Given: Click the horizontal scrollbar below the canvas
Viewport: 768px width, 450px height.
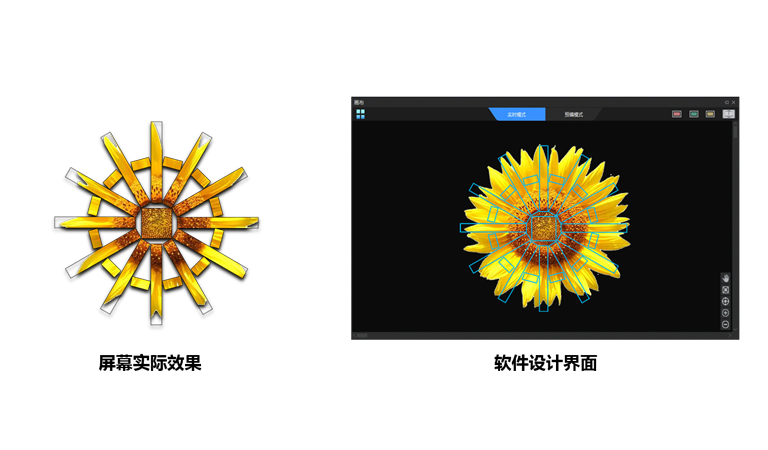Looking at the screenshot, I should click(x=540, y=335).
